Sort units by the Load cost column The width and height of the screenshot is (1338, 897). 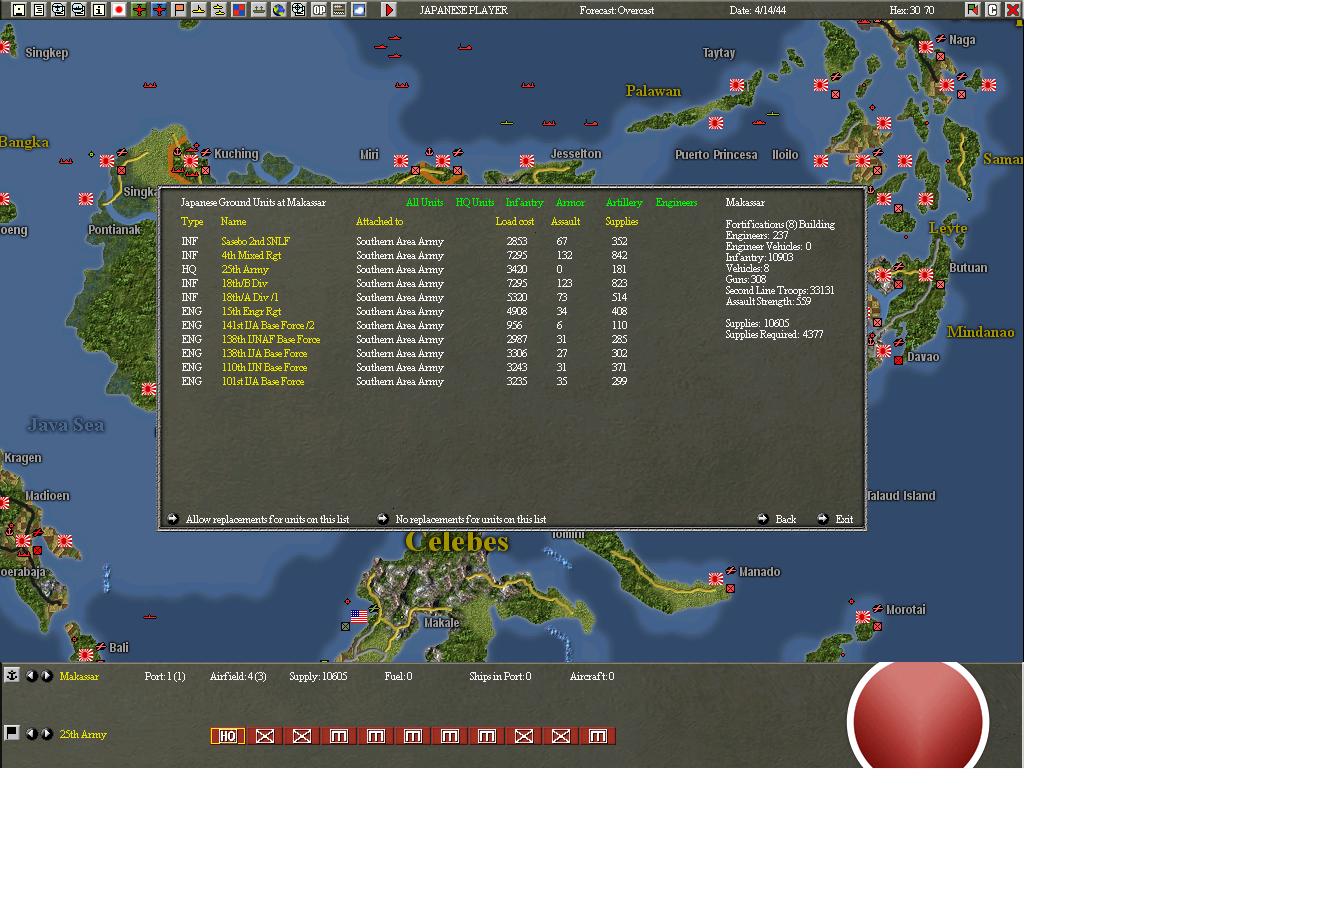tap(515, 222)
